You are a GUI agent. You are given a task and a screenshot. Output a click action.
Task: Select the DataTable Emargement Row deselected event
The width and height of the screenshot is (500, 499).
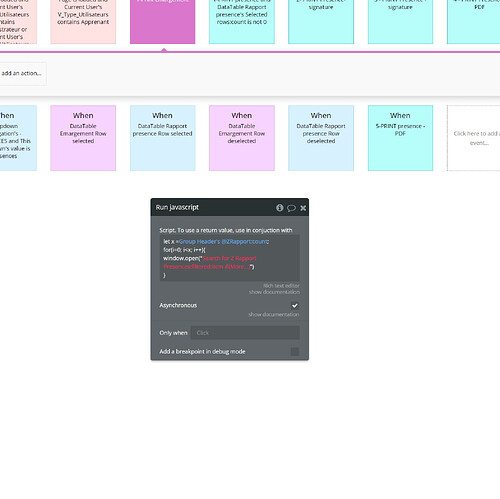coord(242,138)
